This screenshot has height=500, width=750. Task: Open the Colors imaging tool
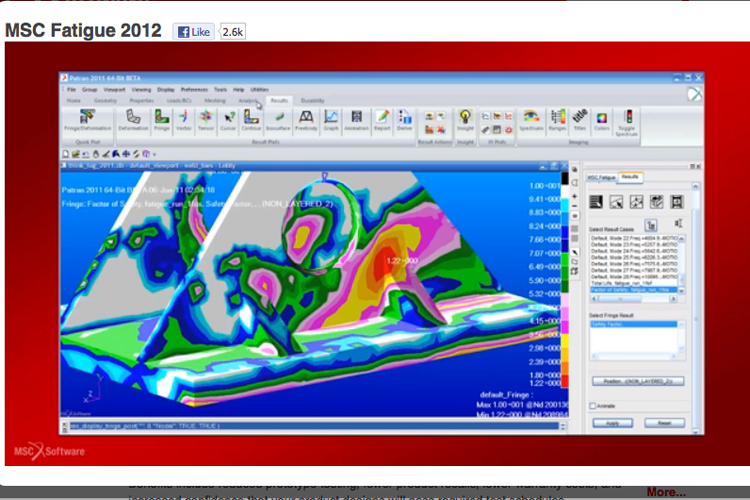602,121
